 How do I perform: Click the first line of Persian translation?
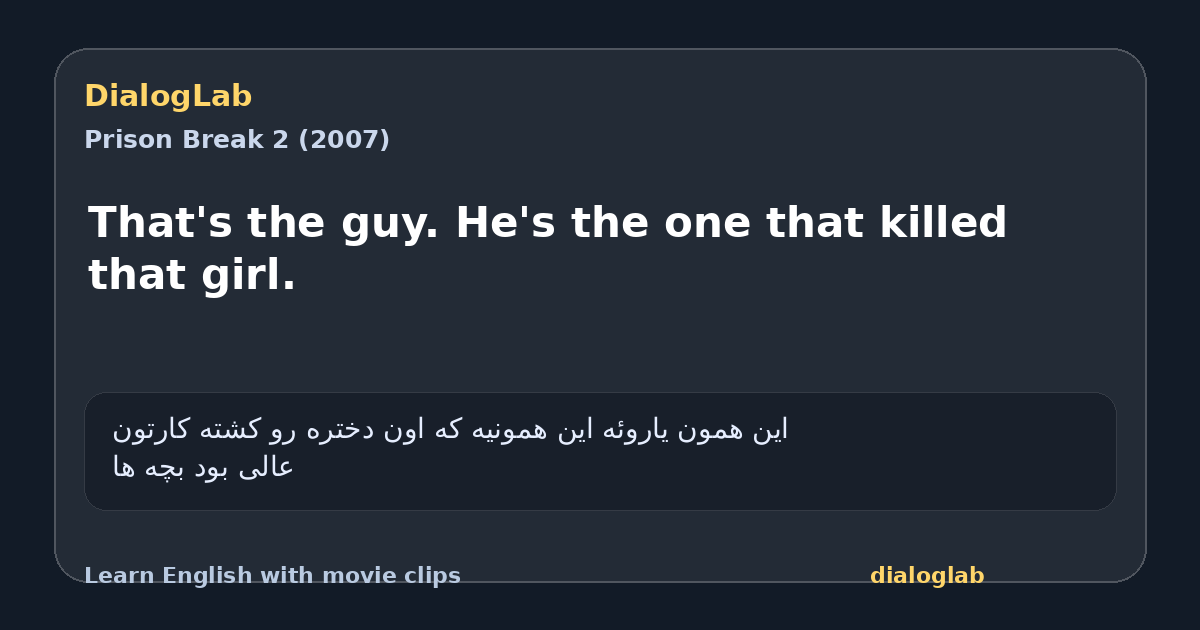pyautogui.click(x=450, y=429)
